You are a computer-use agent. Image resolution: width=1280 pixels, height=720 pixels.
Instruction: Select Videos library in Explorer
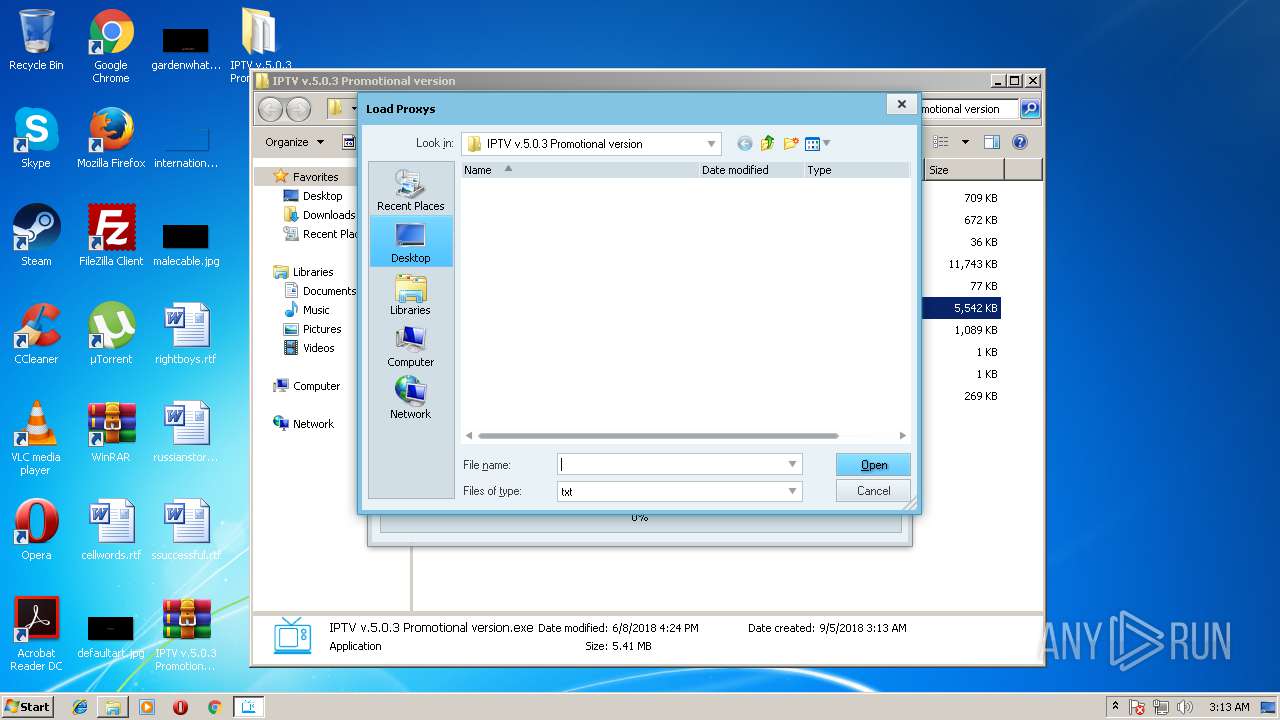pos(318,348)
